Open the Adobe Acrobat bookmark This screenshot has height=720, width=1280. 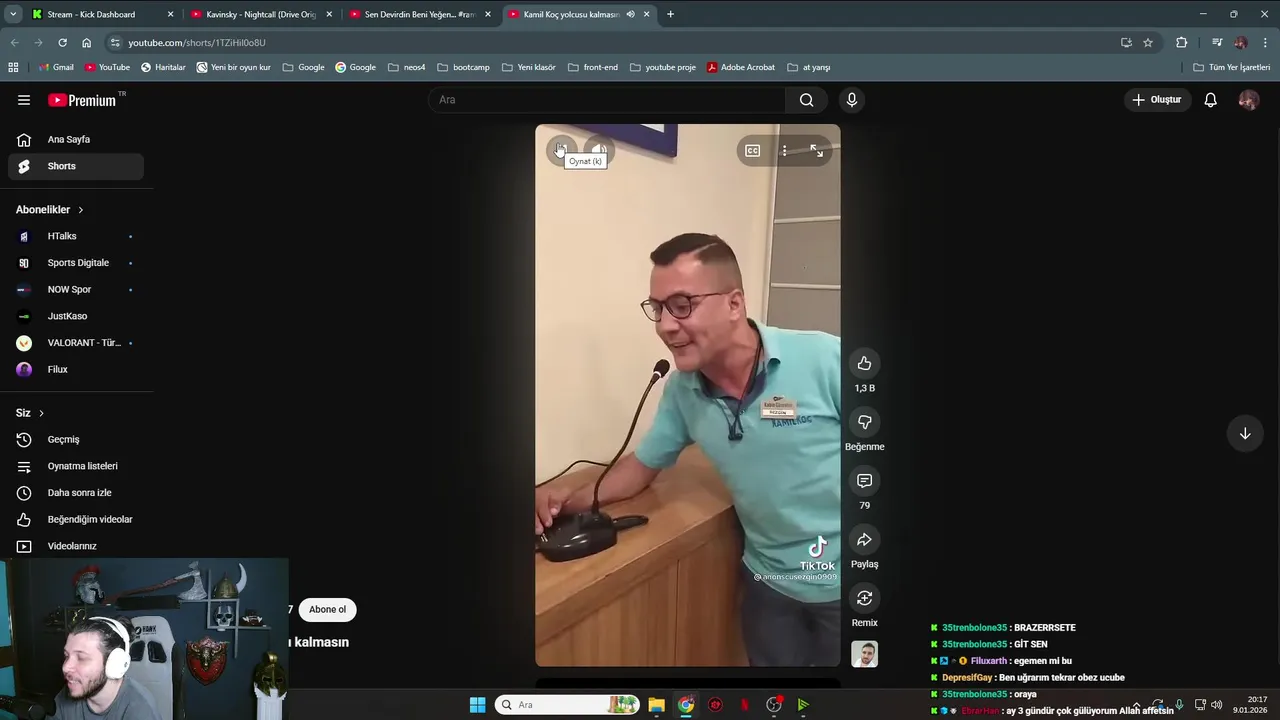coord(741,67)
